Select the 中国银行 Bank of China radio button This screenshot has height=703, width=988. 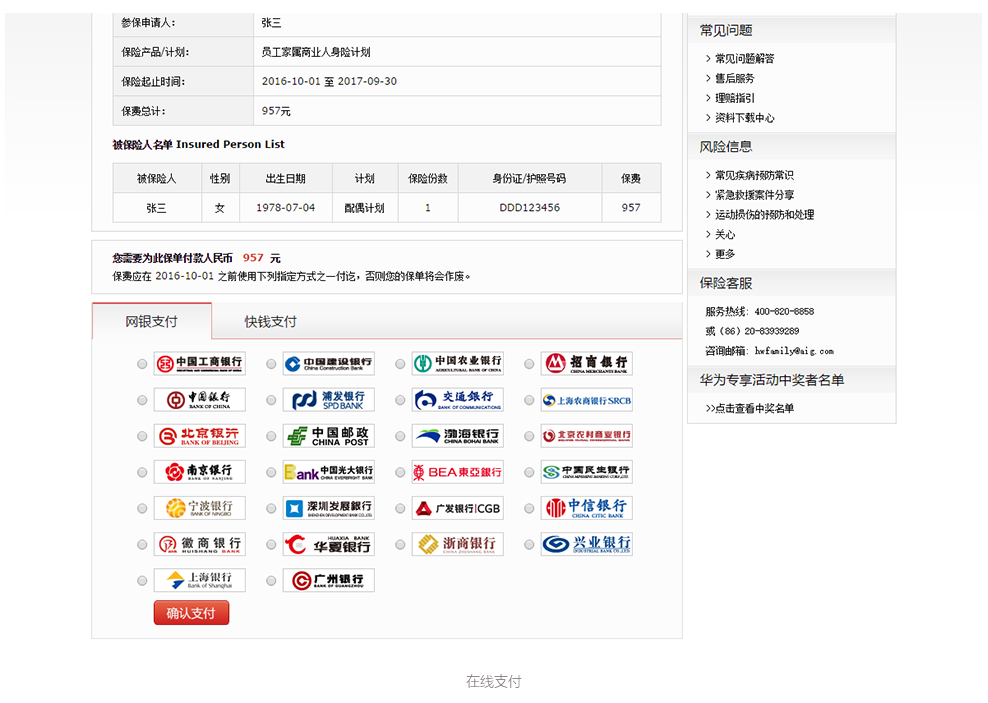(142, 401)
